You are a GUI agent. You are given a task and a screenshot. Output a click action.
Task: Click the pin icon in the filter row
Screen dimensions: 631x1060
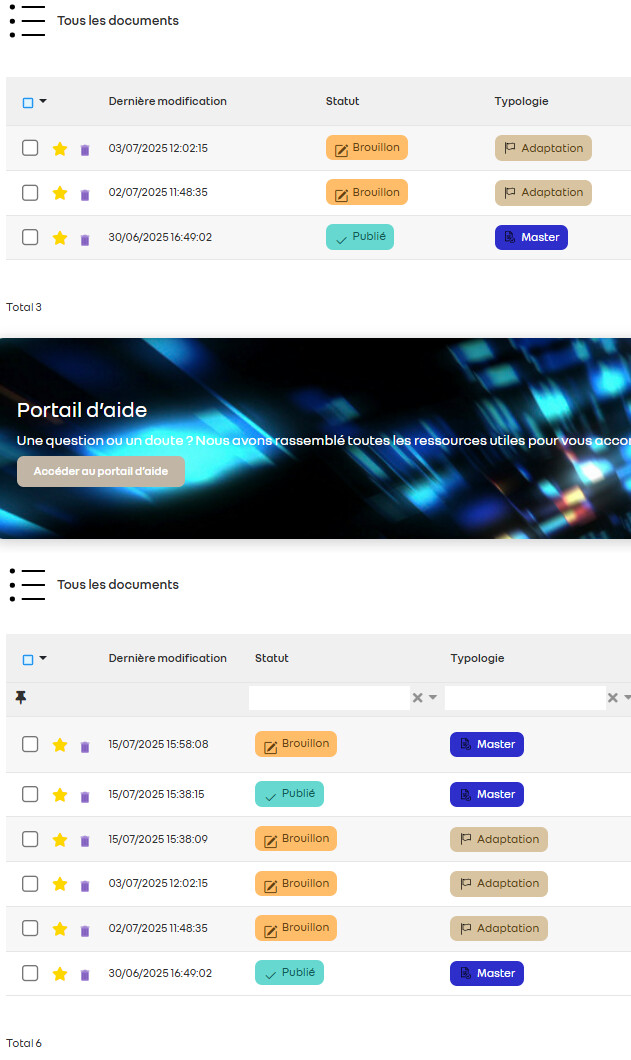pos(21,697)
